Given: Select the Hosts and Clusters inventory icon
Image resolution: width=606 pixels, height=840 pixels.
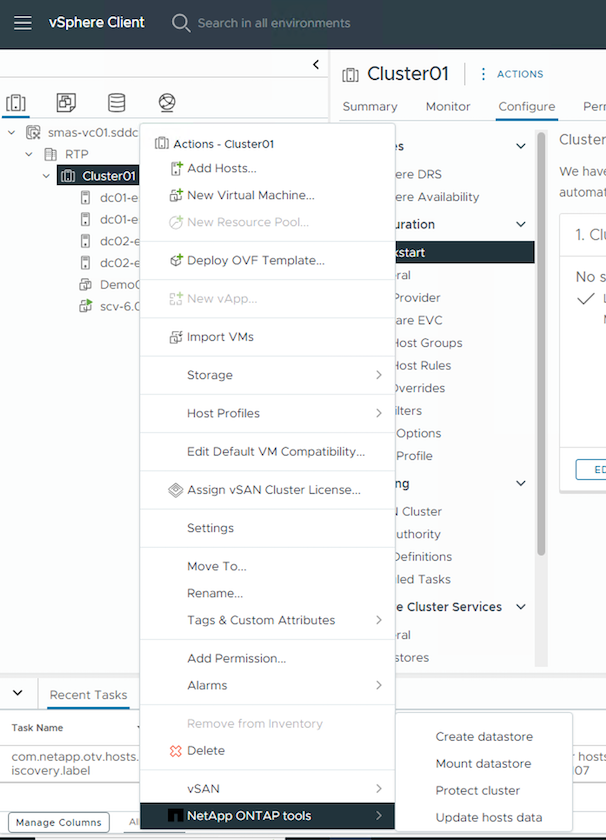Looking at the screenshot, I should click(x=16, y=103).
